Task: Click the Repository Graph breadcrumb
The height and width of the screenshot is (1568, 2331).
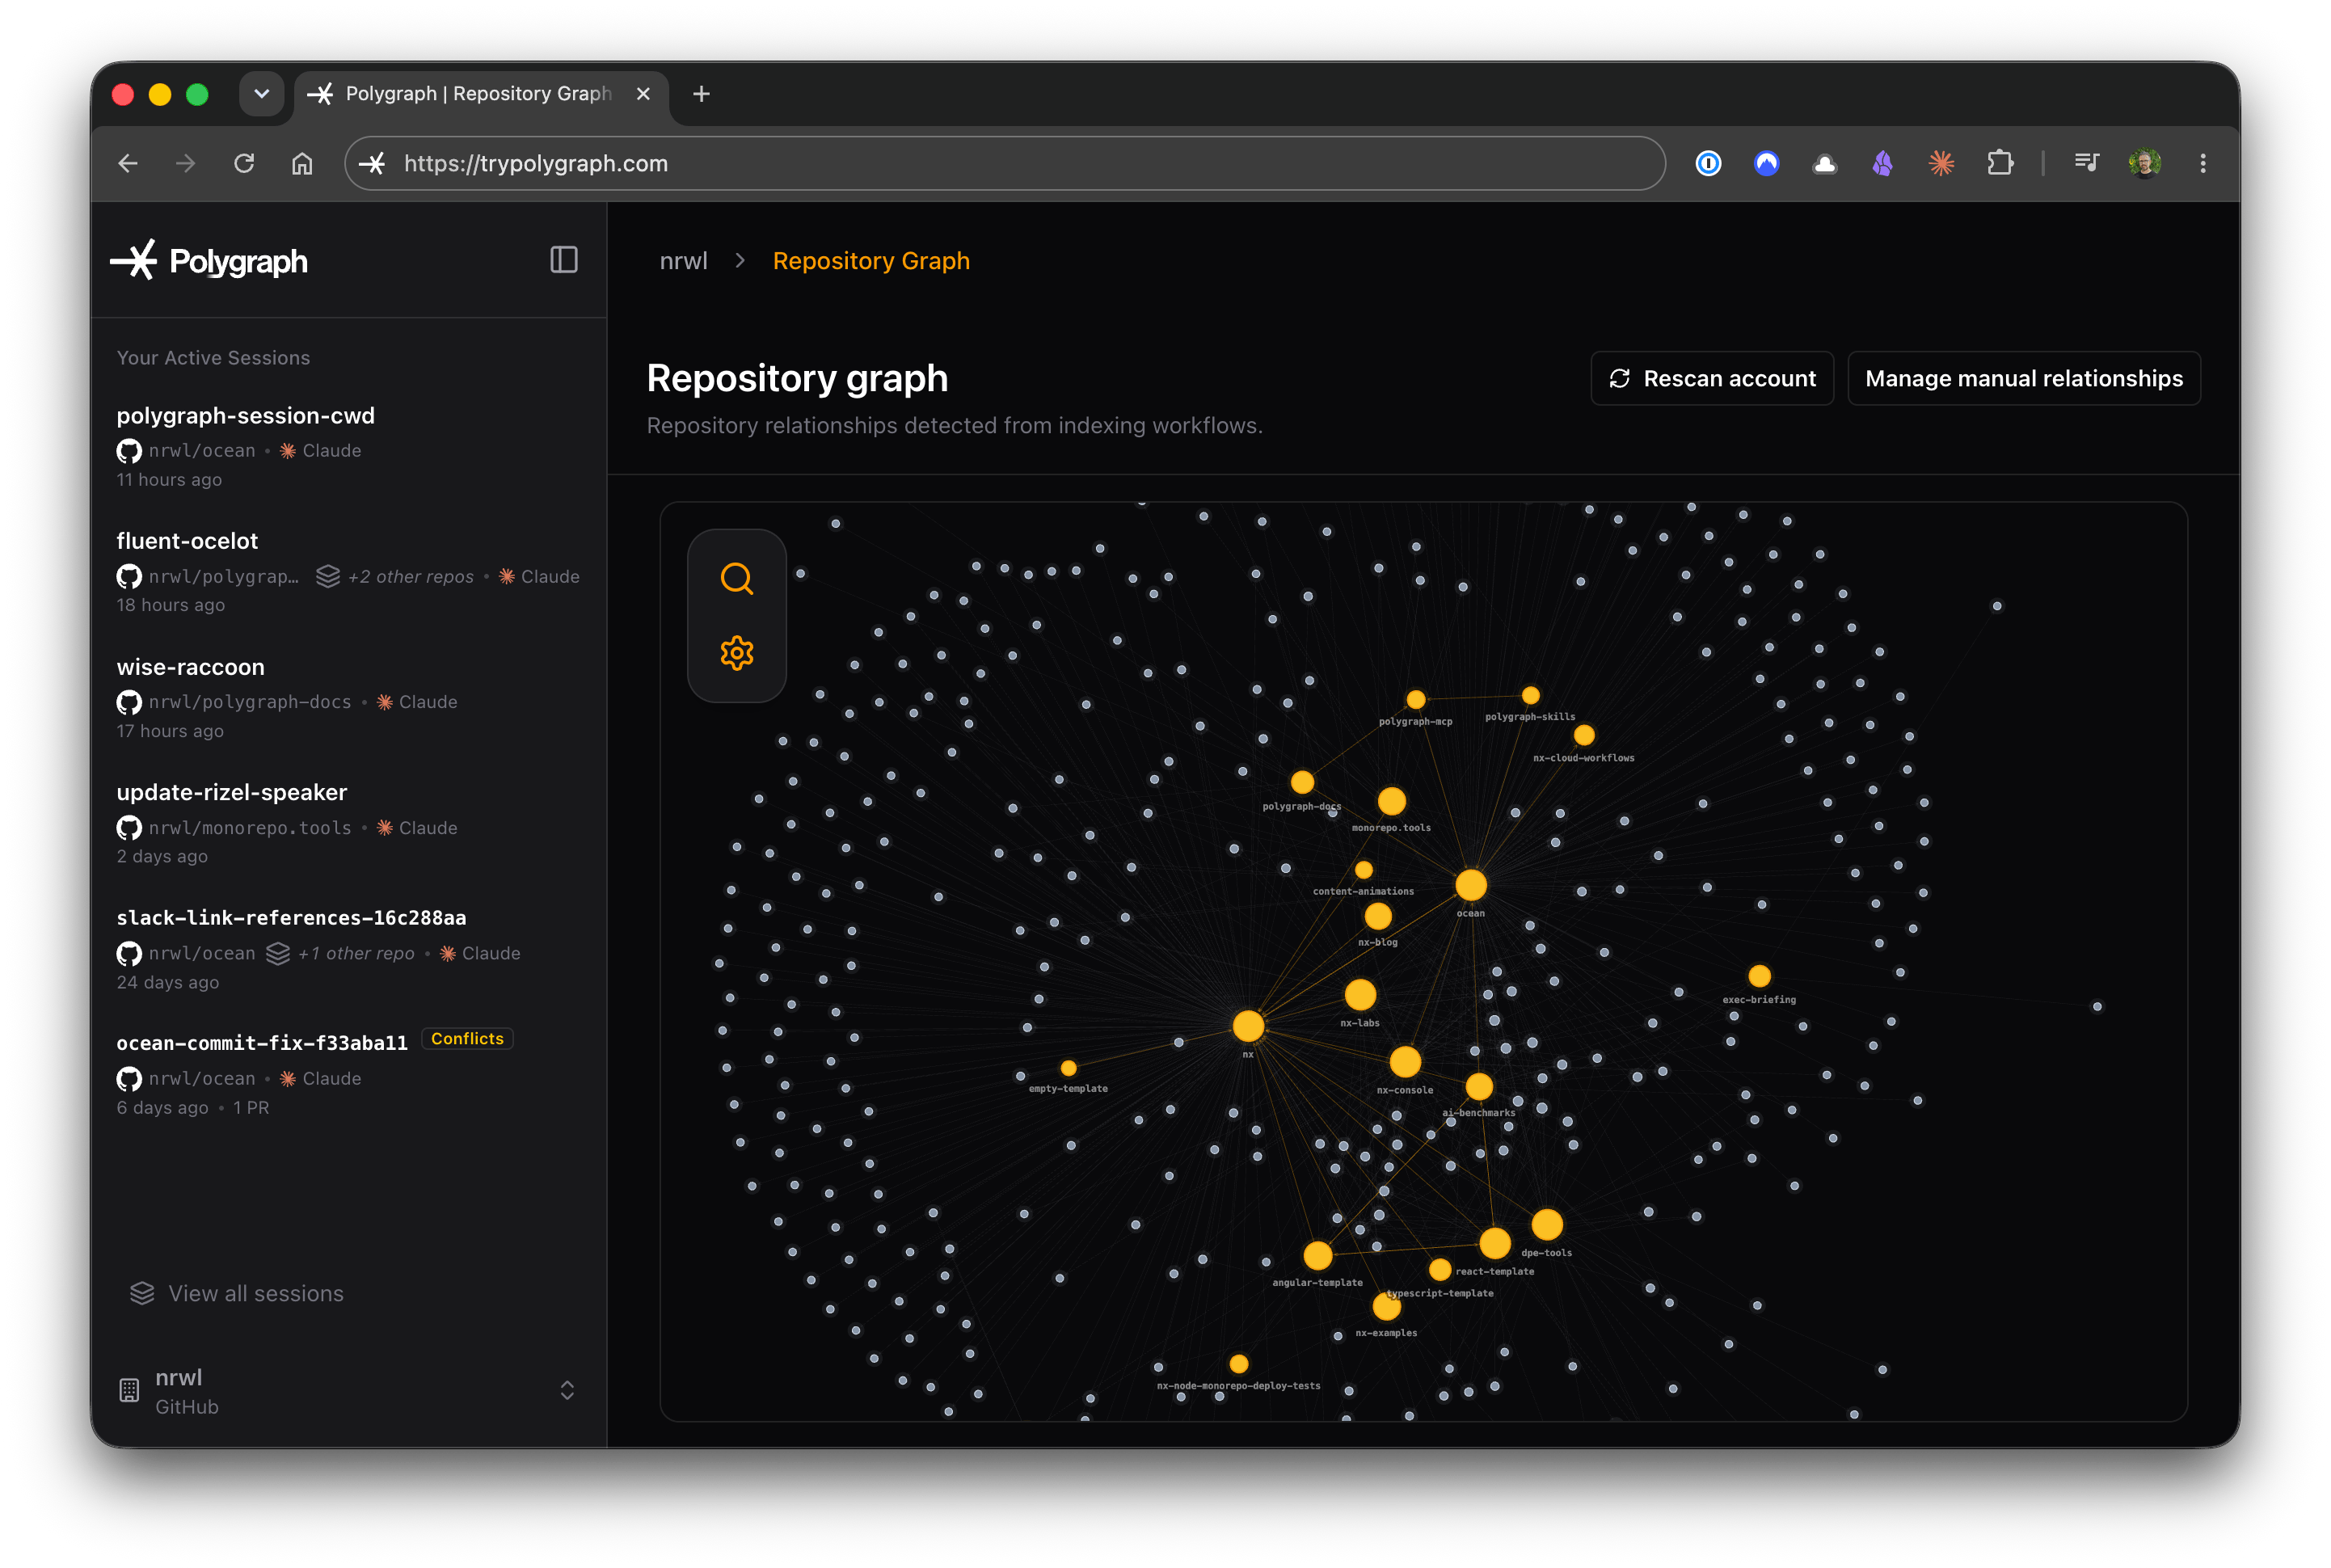Action: pyautogui.click(x=871, y=261)
